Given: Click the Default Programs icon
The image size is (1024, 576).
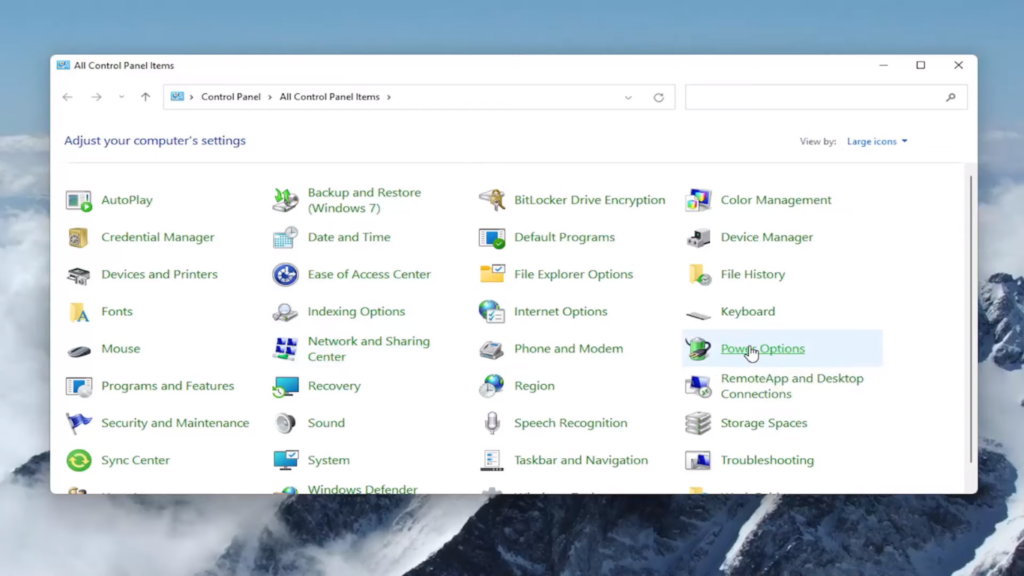Looking at the screenshot, I should click(x=492, y=238).
